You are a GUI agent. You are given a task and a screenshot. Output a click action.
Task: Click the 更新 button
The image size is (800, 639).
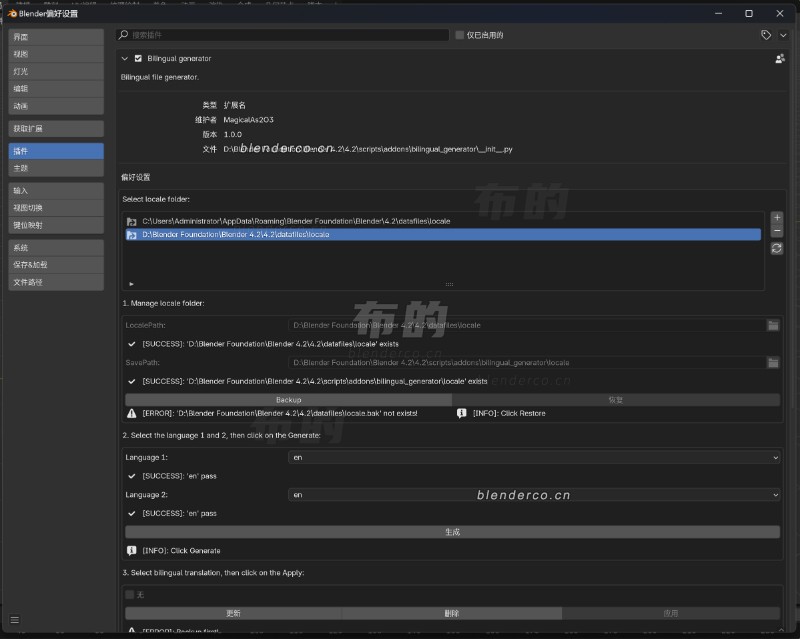point(233,613)
